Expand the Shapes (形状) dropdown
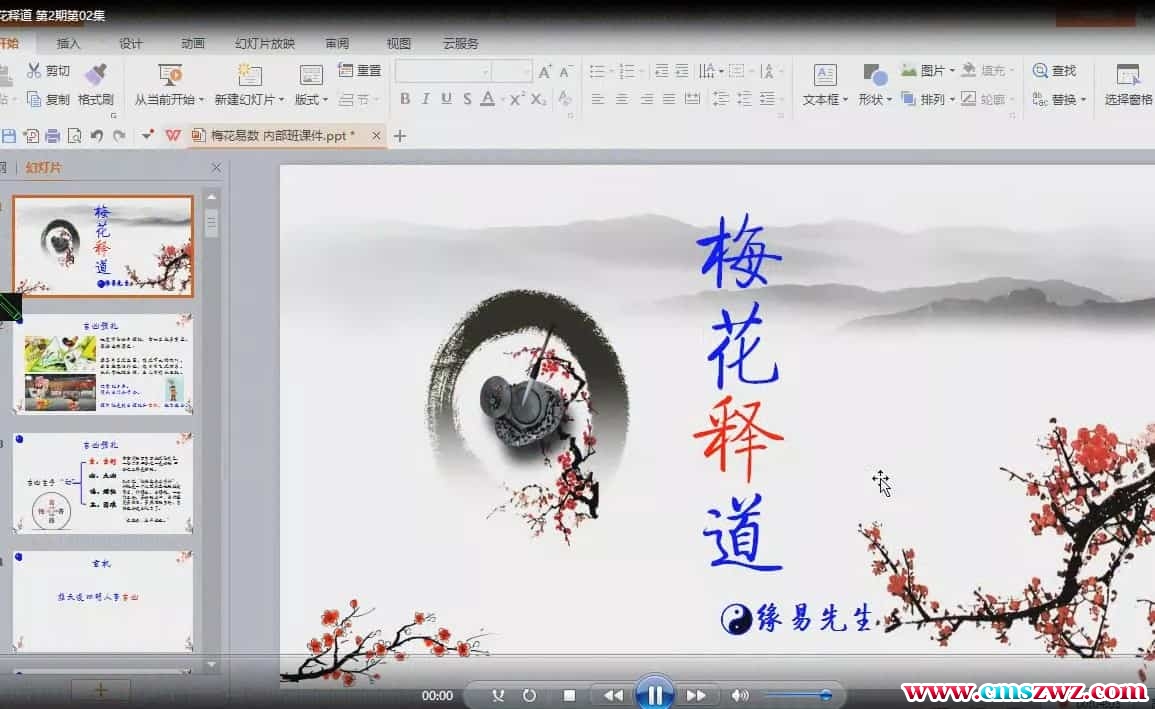This screenshot has height=709, width=1155. [x=872, y=99]
